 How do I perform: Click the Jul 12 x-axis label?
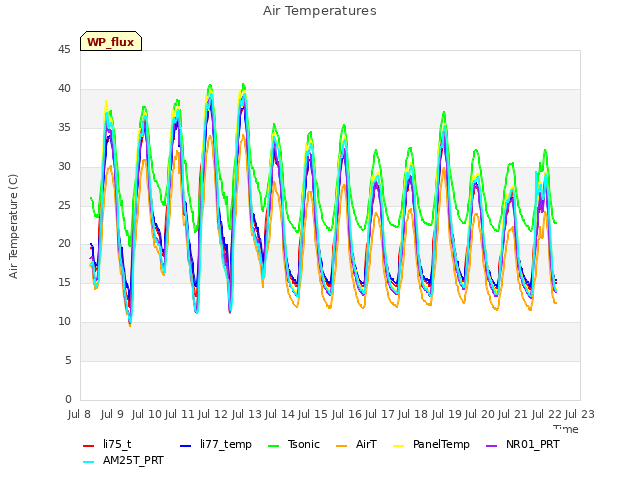[213, 415]
